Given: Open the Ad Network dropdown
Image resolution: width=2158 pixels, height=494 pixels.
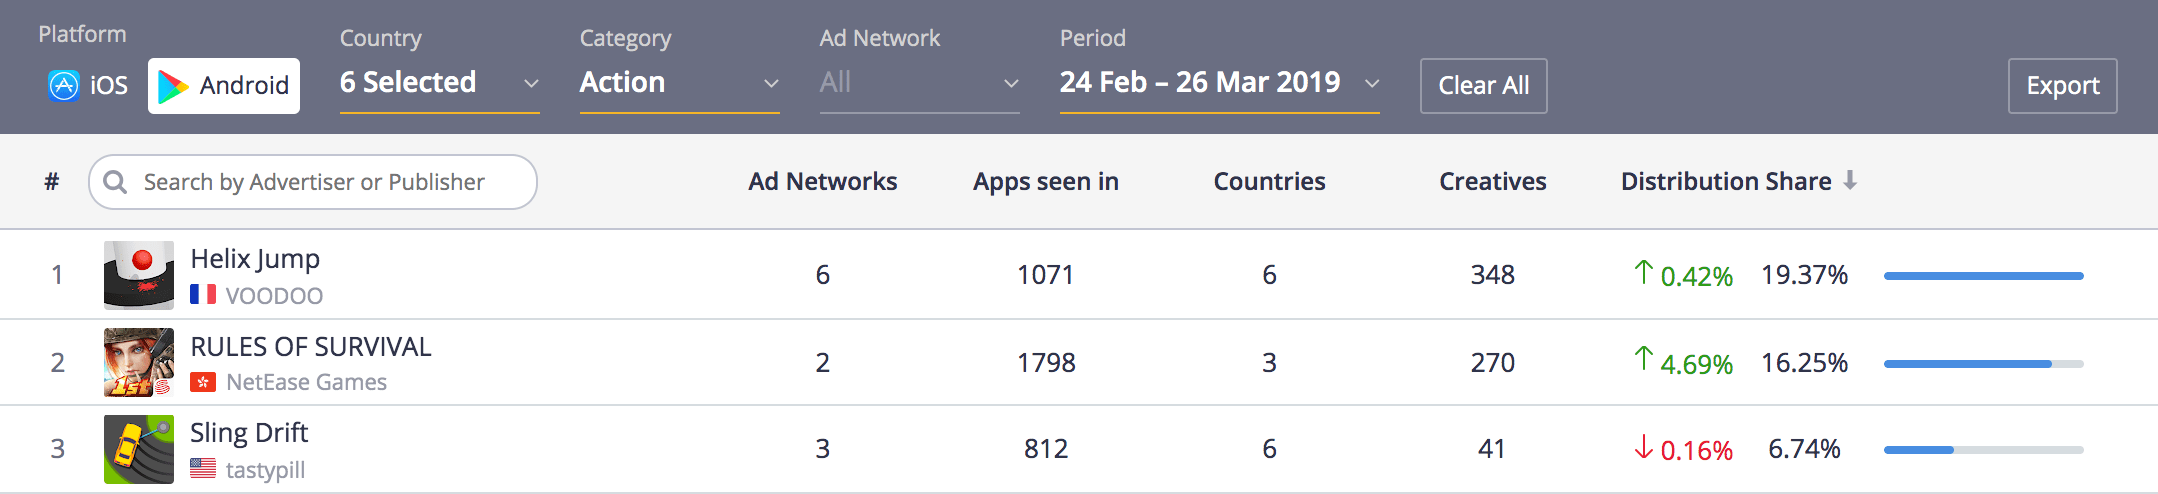Looking at the screenshot, I should 919,83.
